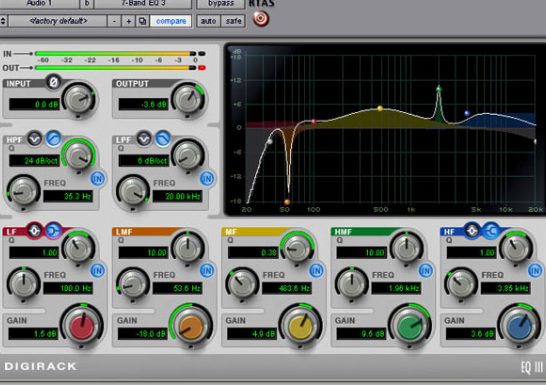
Task: Select LF peak filter type icon
Action: pos(34,230)
